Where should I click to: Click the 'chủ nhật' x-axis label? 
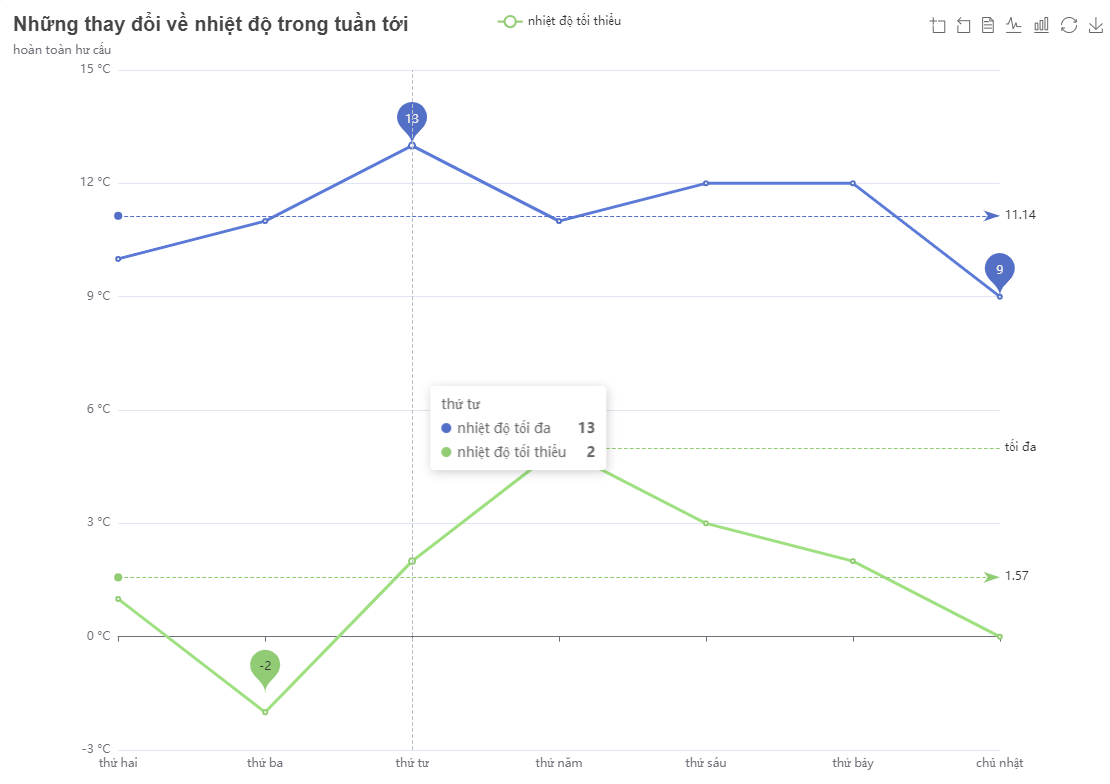[x=999, y=764]
